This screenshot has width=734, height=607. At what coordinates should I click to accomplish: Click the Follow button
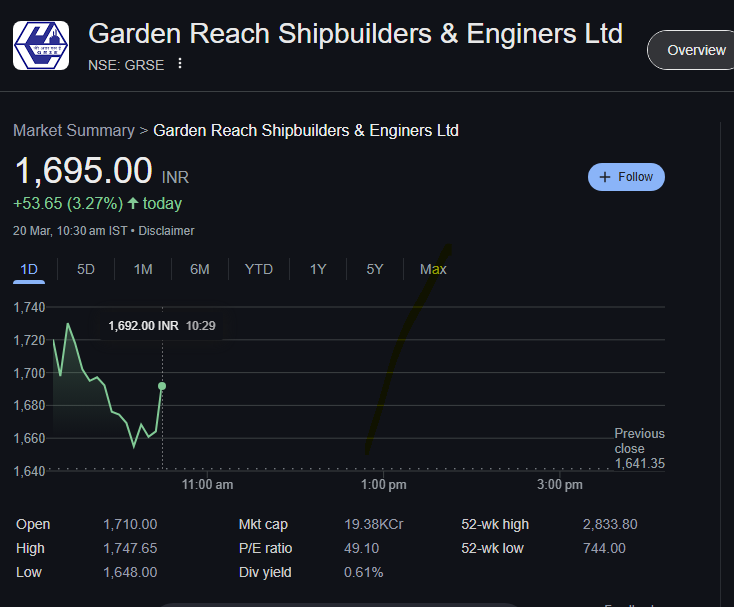[626, 177]
